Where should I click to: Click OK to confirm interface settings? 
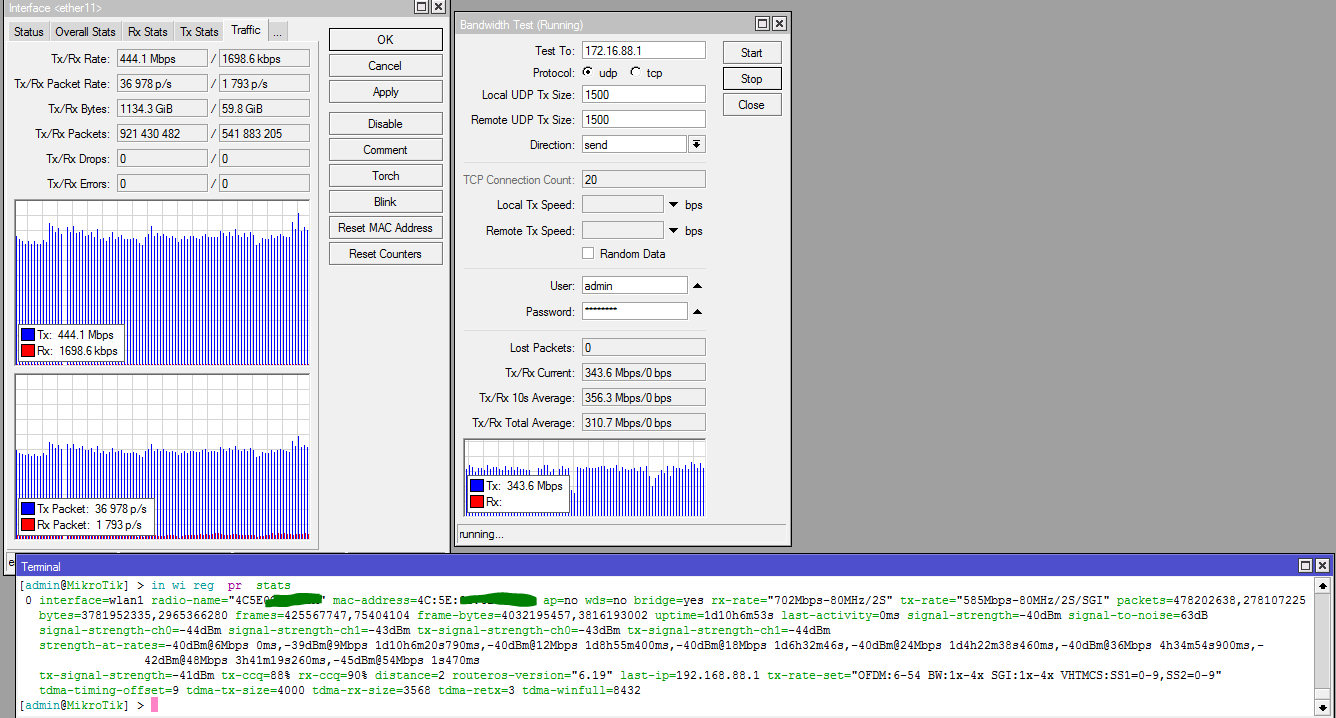coord(385,39)
